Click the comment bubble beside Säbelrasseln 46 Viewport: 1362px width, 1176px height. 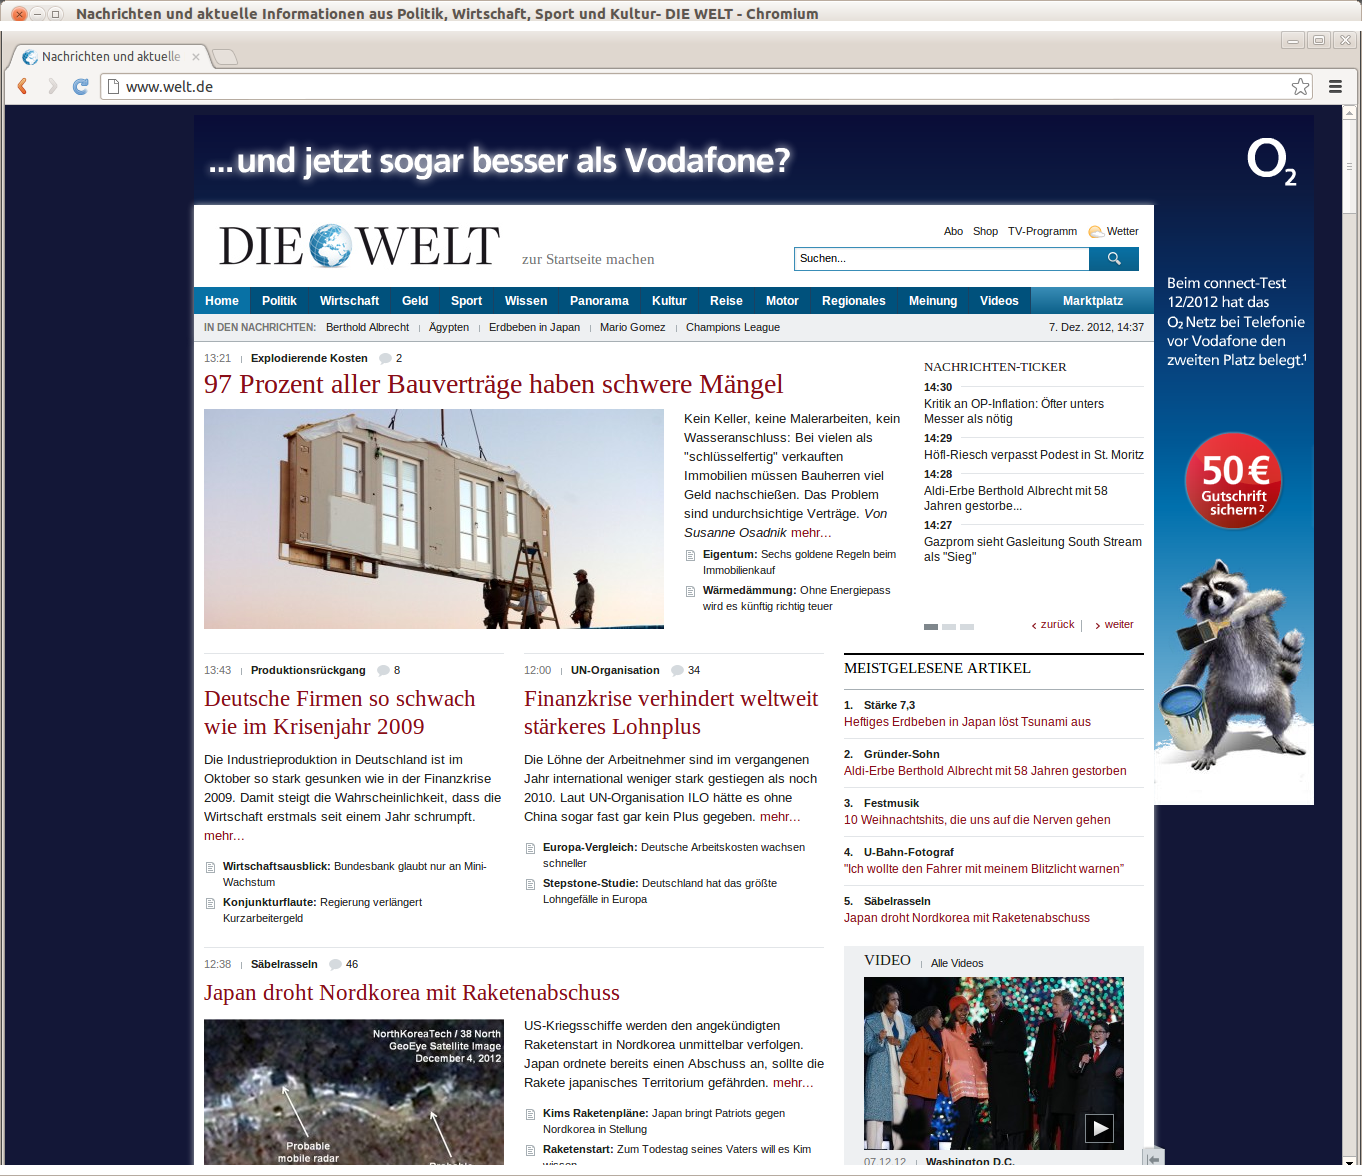pos(335,965)
